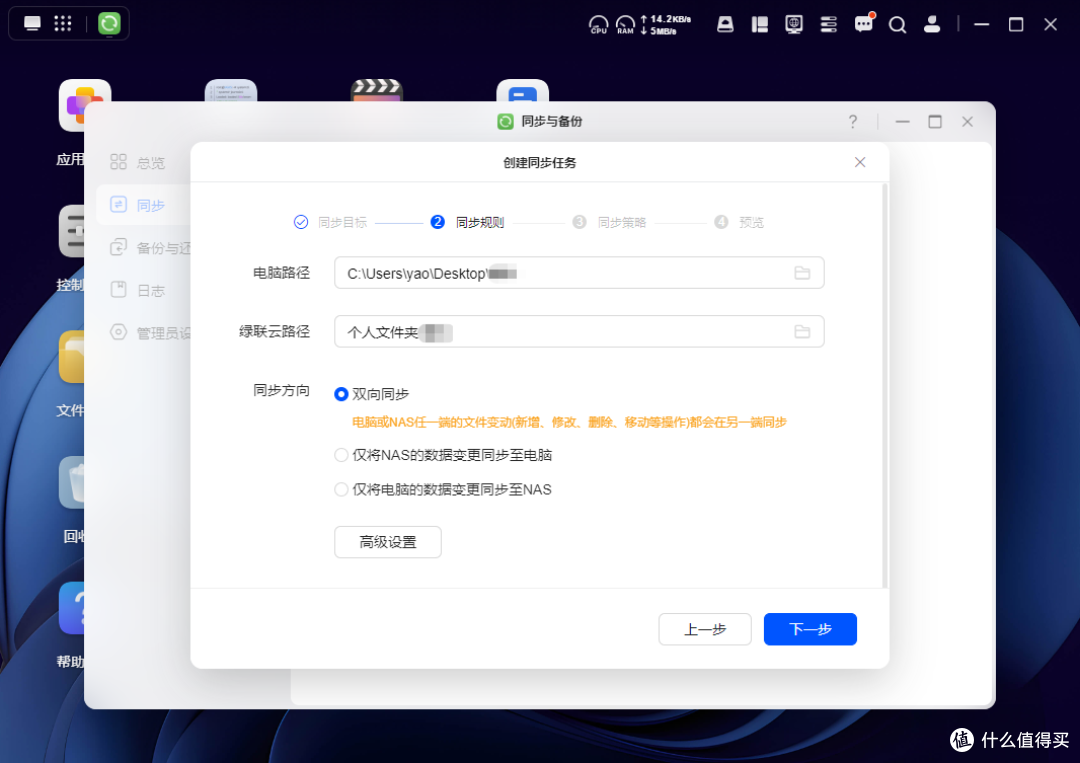Open 文件 manager desktop icon
This screenshot has width=1080, height=763.
coord(71,357)
